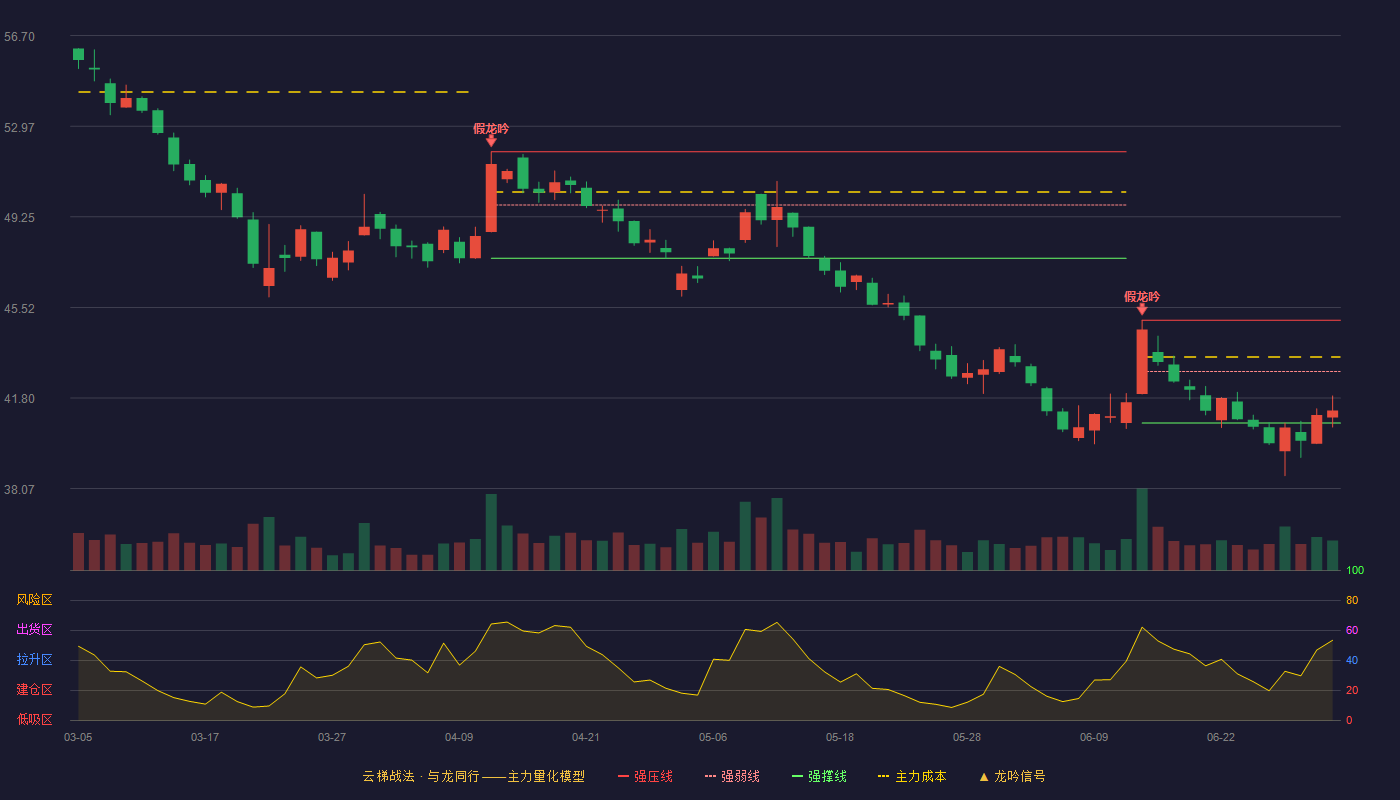Click the 56.70 price axis label
1400x800 pixels.
[x=19, y=37]
